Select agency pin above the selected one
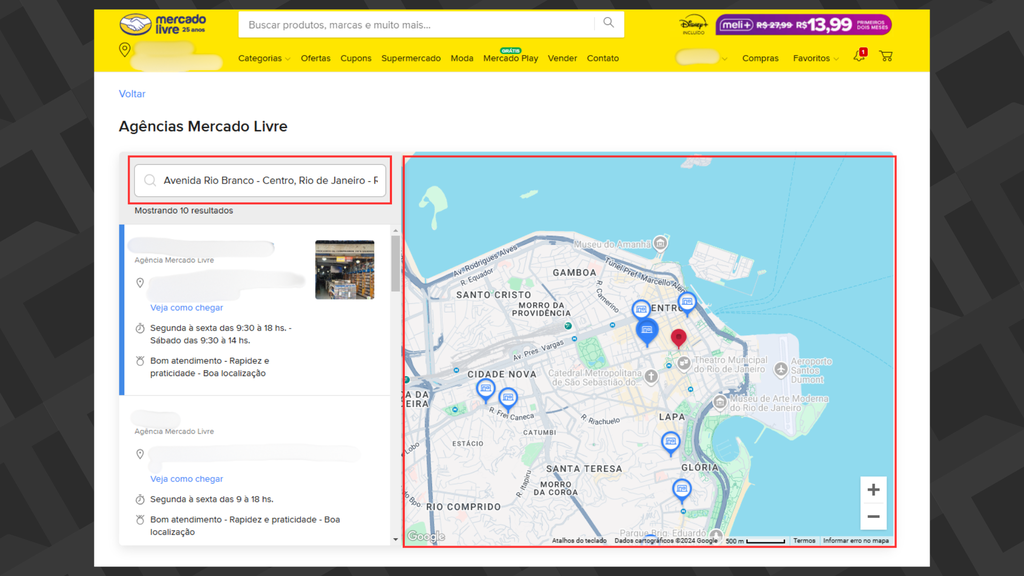The width and height of the screenshot is (1024, 576). pos(641,309)
